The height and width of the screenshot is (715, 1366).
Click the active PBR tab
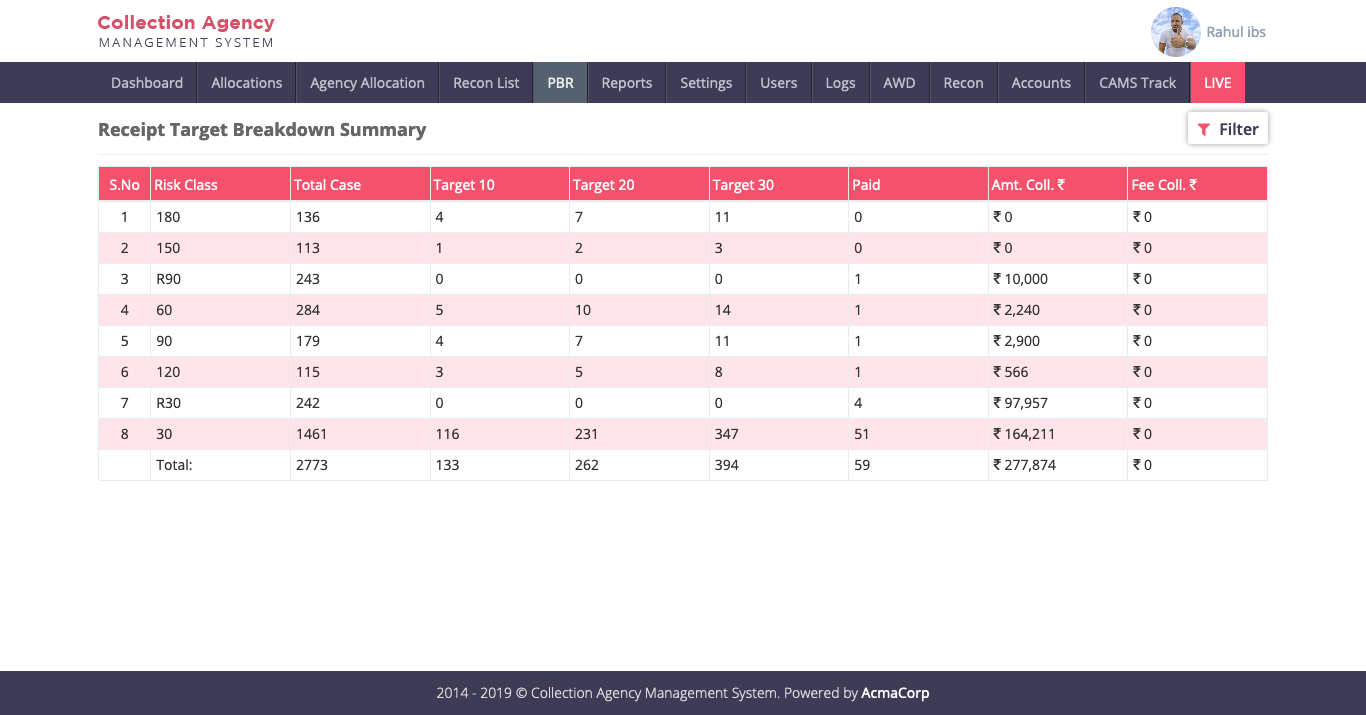(560, 83)
